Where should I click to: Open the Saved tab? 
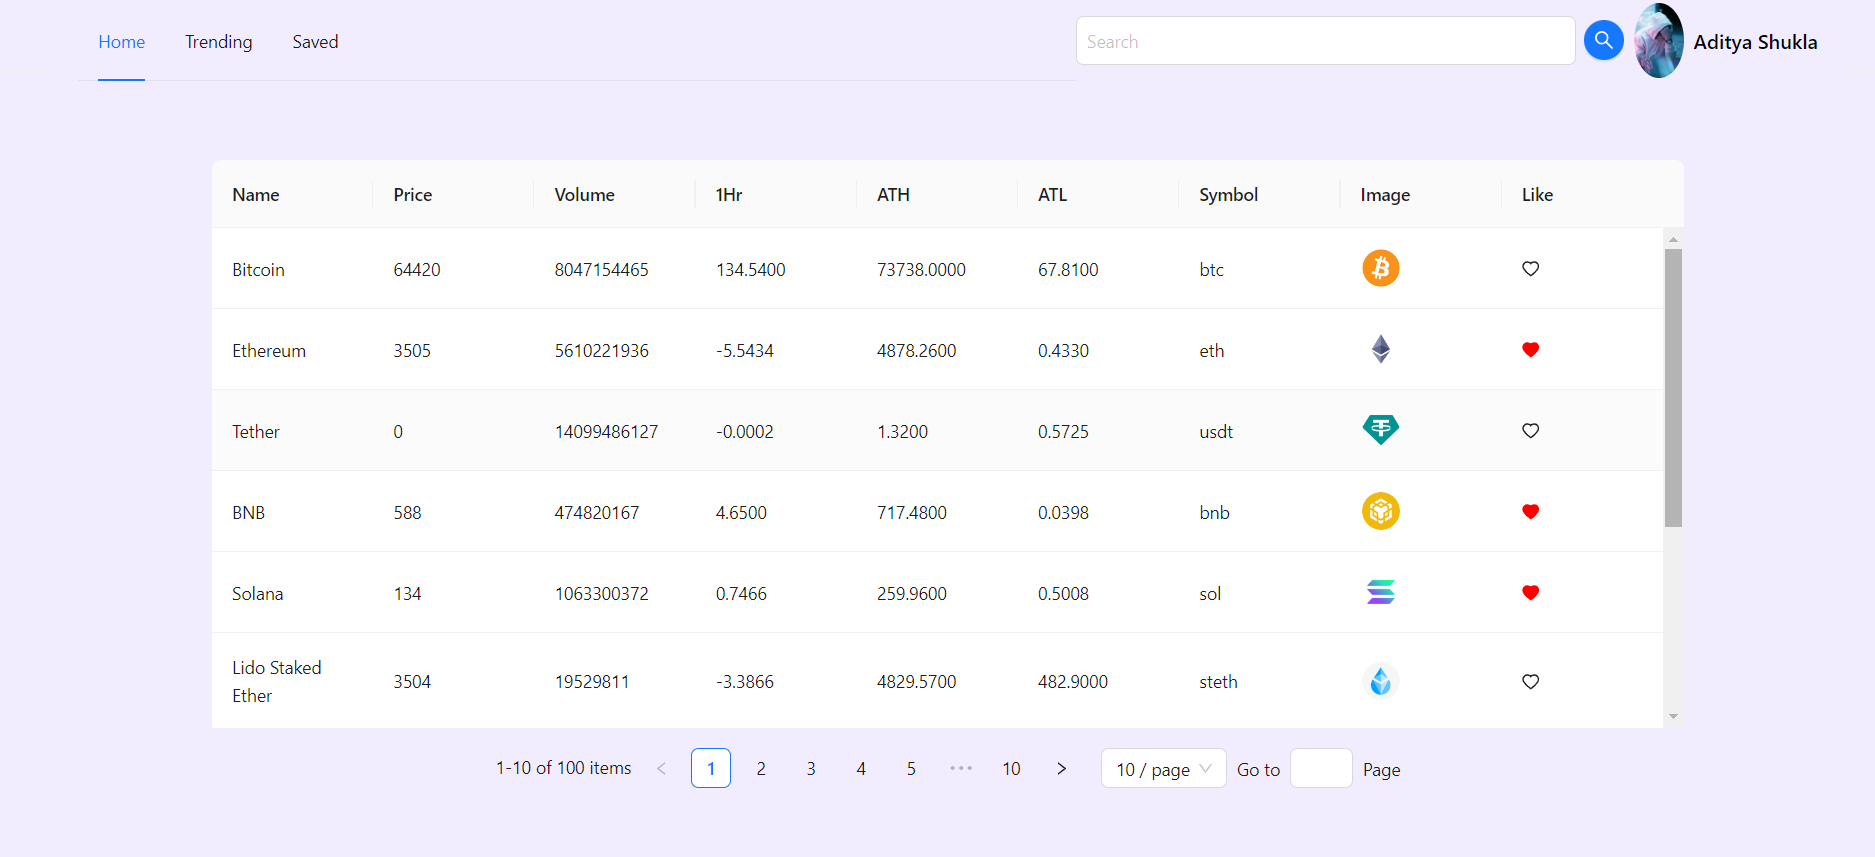point(315,42)
